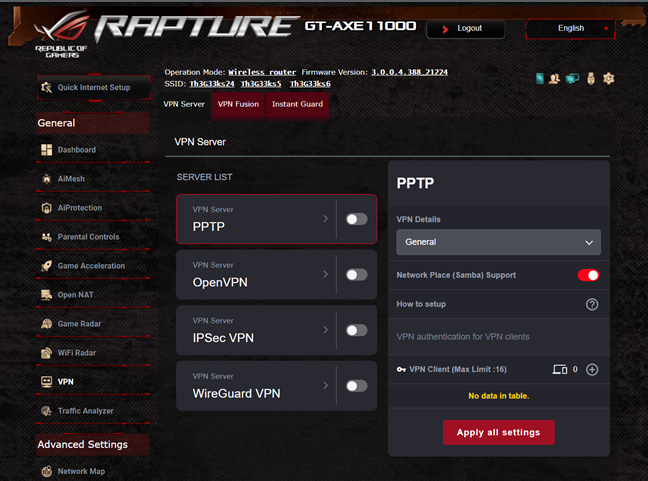
Task: Add a VPN client with plus icon
Action: [592, 369]
